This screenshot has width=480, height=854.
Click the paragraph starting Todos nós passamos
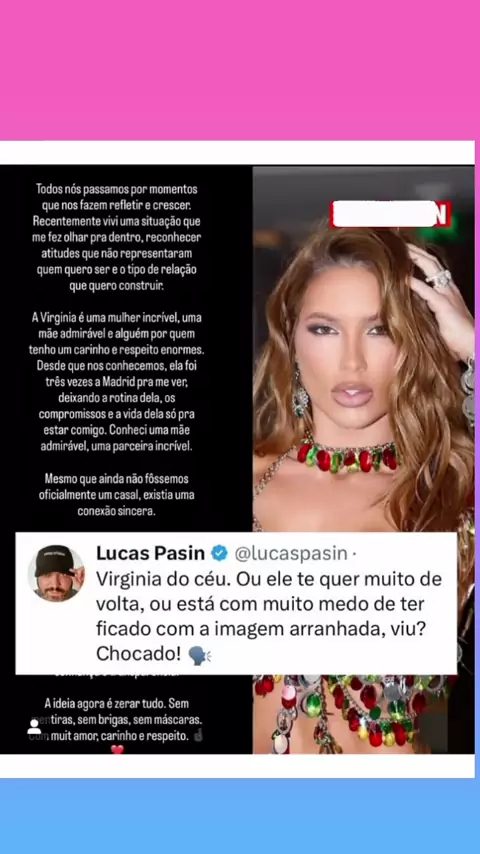pyautogui.click(x=117, y=237)
